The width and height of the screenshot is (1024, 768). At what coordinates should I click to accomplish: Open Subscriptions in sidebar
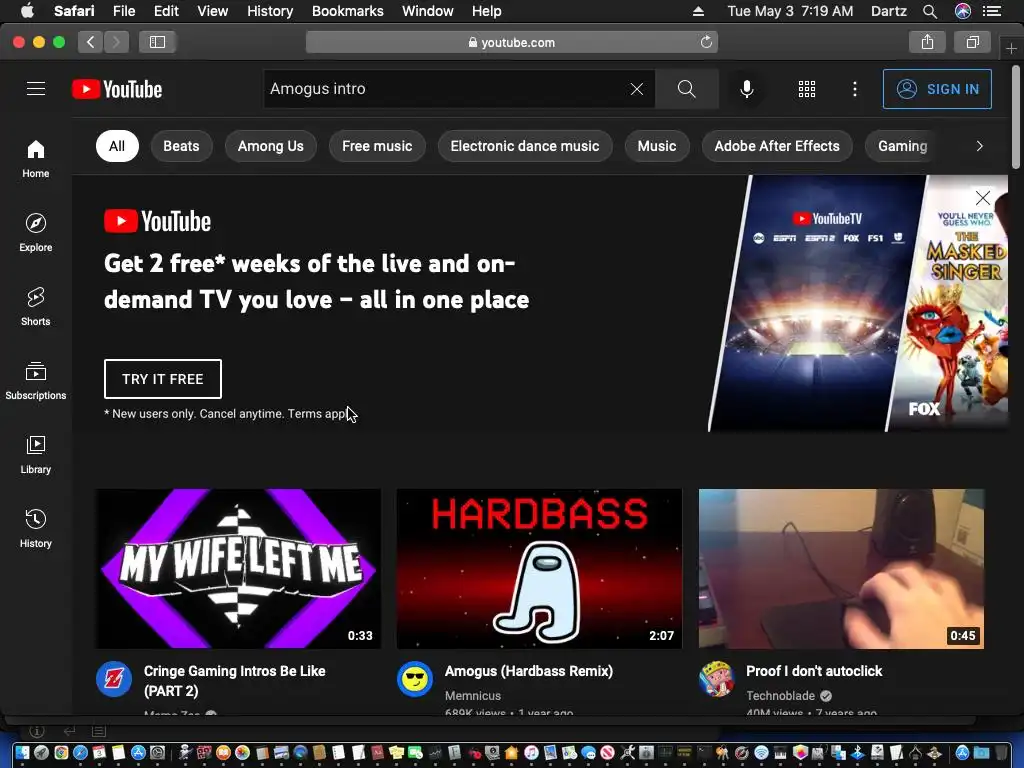pos(36,381)
